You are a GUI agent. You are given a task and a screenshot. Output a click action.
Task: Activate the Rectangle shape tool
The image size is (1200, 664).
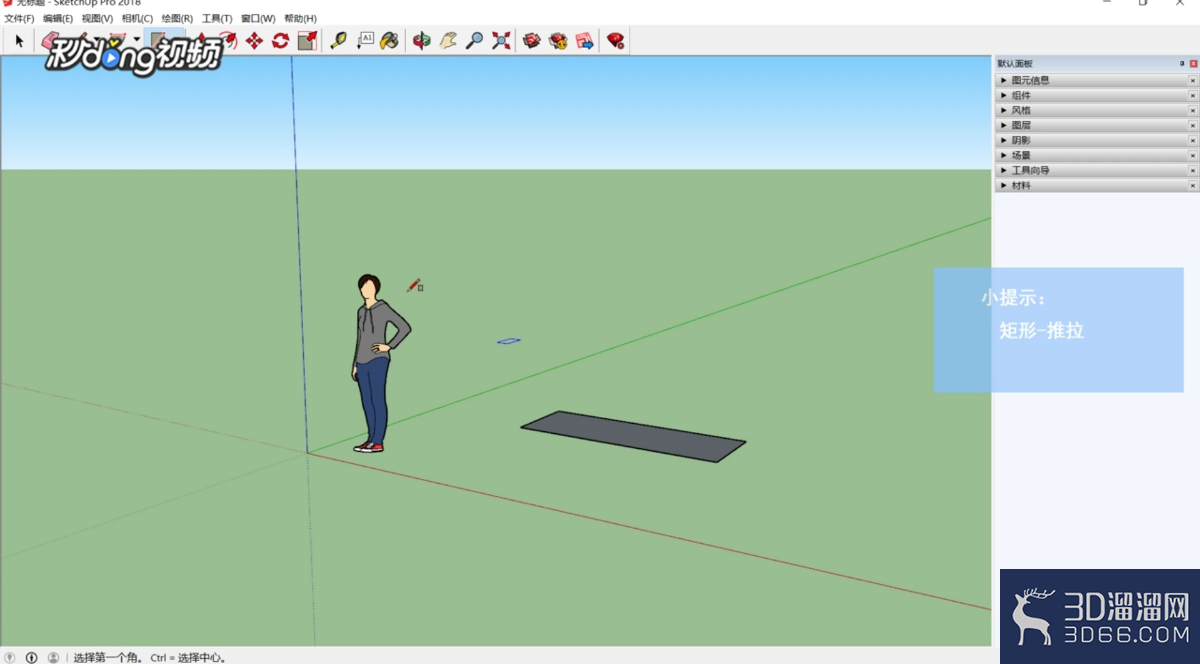158,41
